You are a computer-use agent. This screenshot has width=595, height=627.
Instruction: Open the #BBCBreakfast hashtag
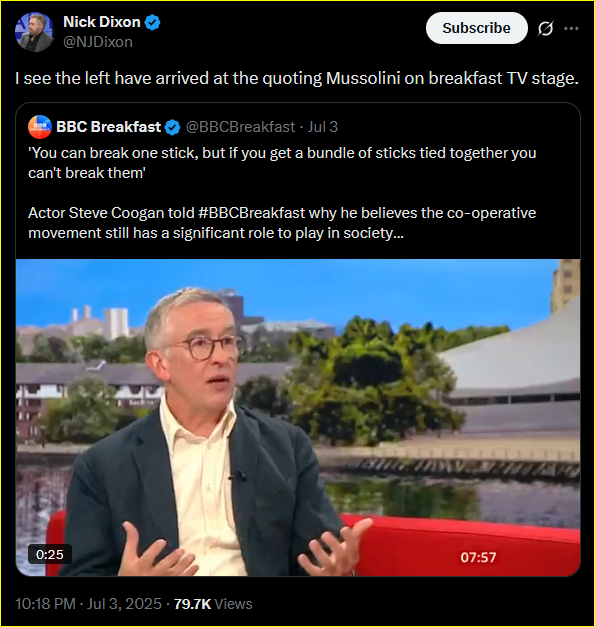click(x=252, y=213)
